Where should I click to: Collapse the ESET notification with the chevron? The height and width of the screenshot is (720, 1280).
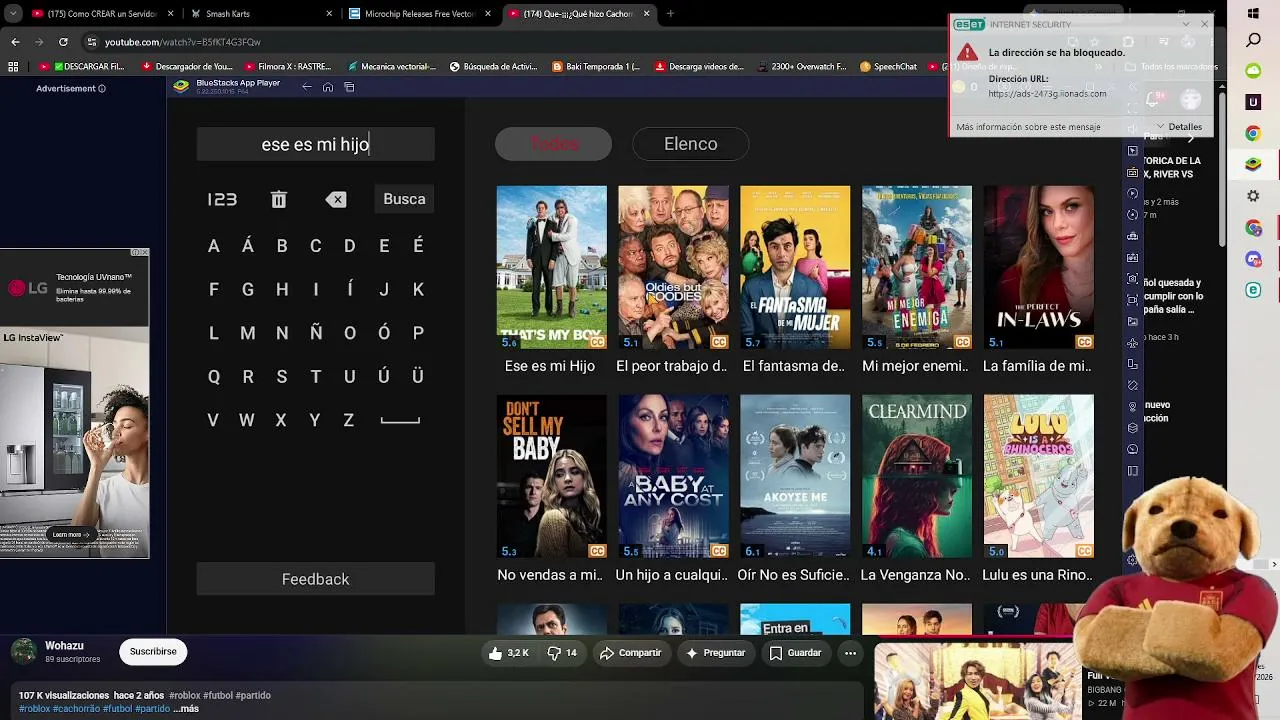1186,24
